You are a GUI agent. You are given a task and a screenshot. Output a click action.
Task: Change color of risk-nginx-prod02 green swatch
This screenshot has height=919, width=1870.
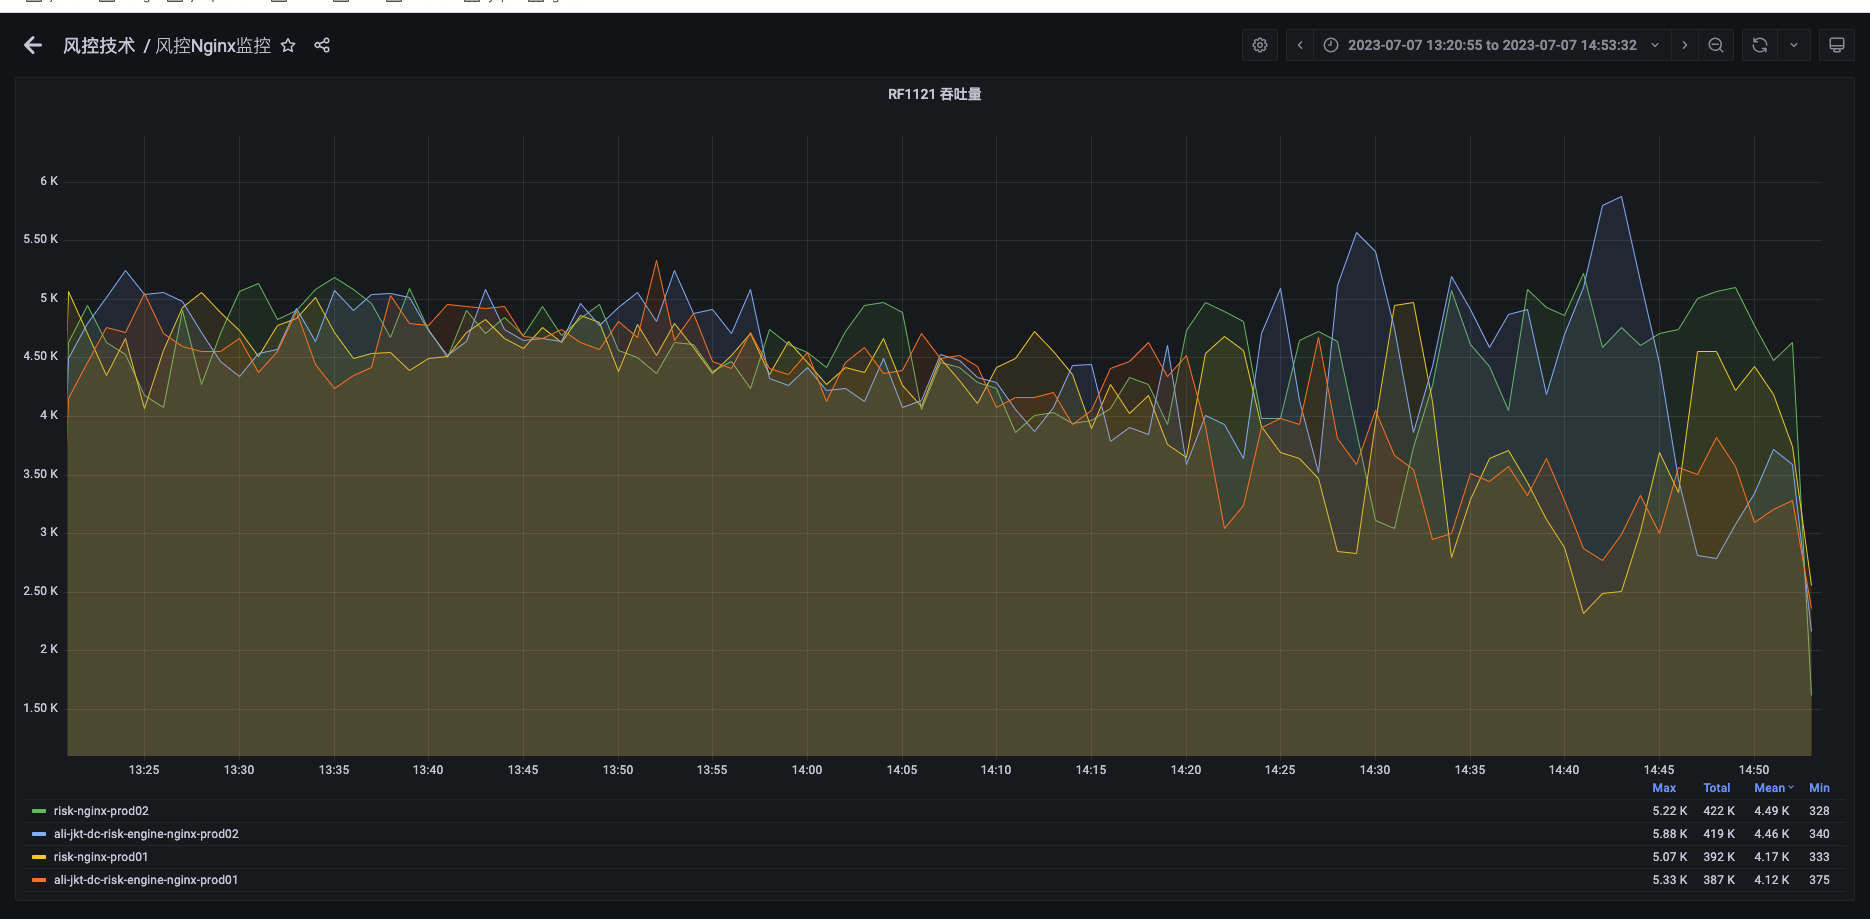point(39,811)
